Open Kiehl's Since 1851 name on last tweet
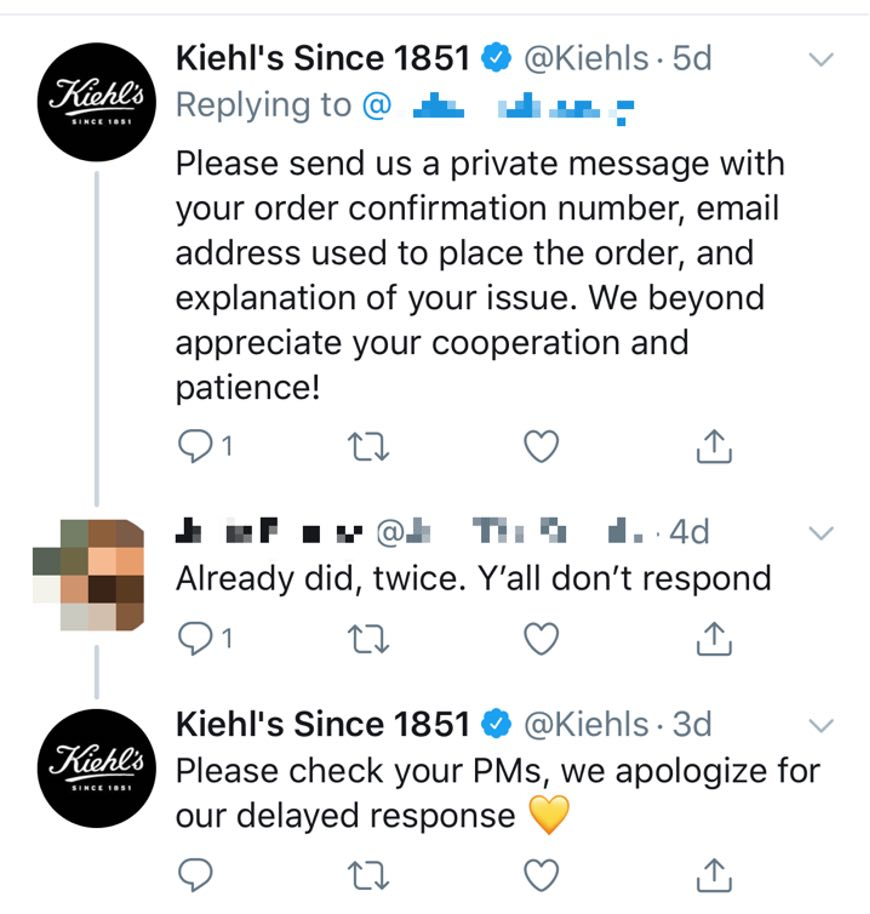870x914 pixels. (322, 724)
